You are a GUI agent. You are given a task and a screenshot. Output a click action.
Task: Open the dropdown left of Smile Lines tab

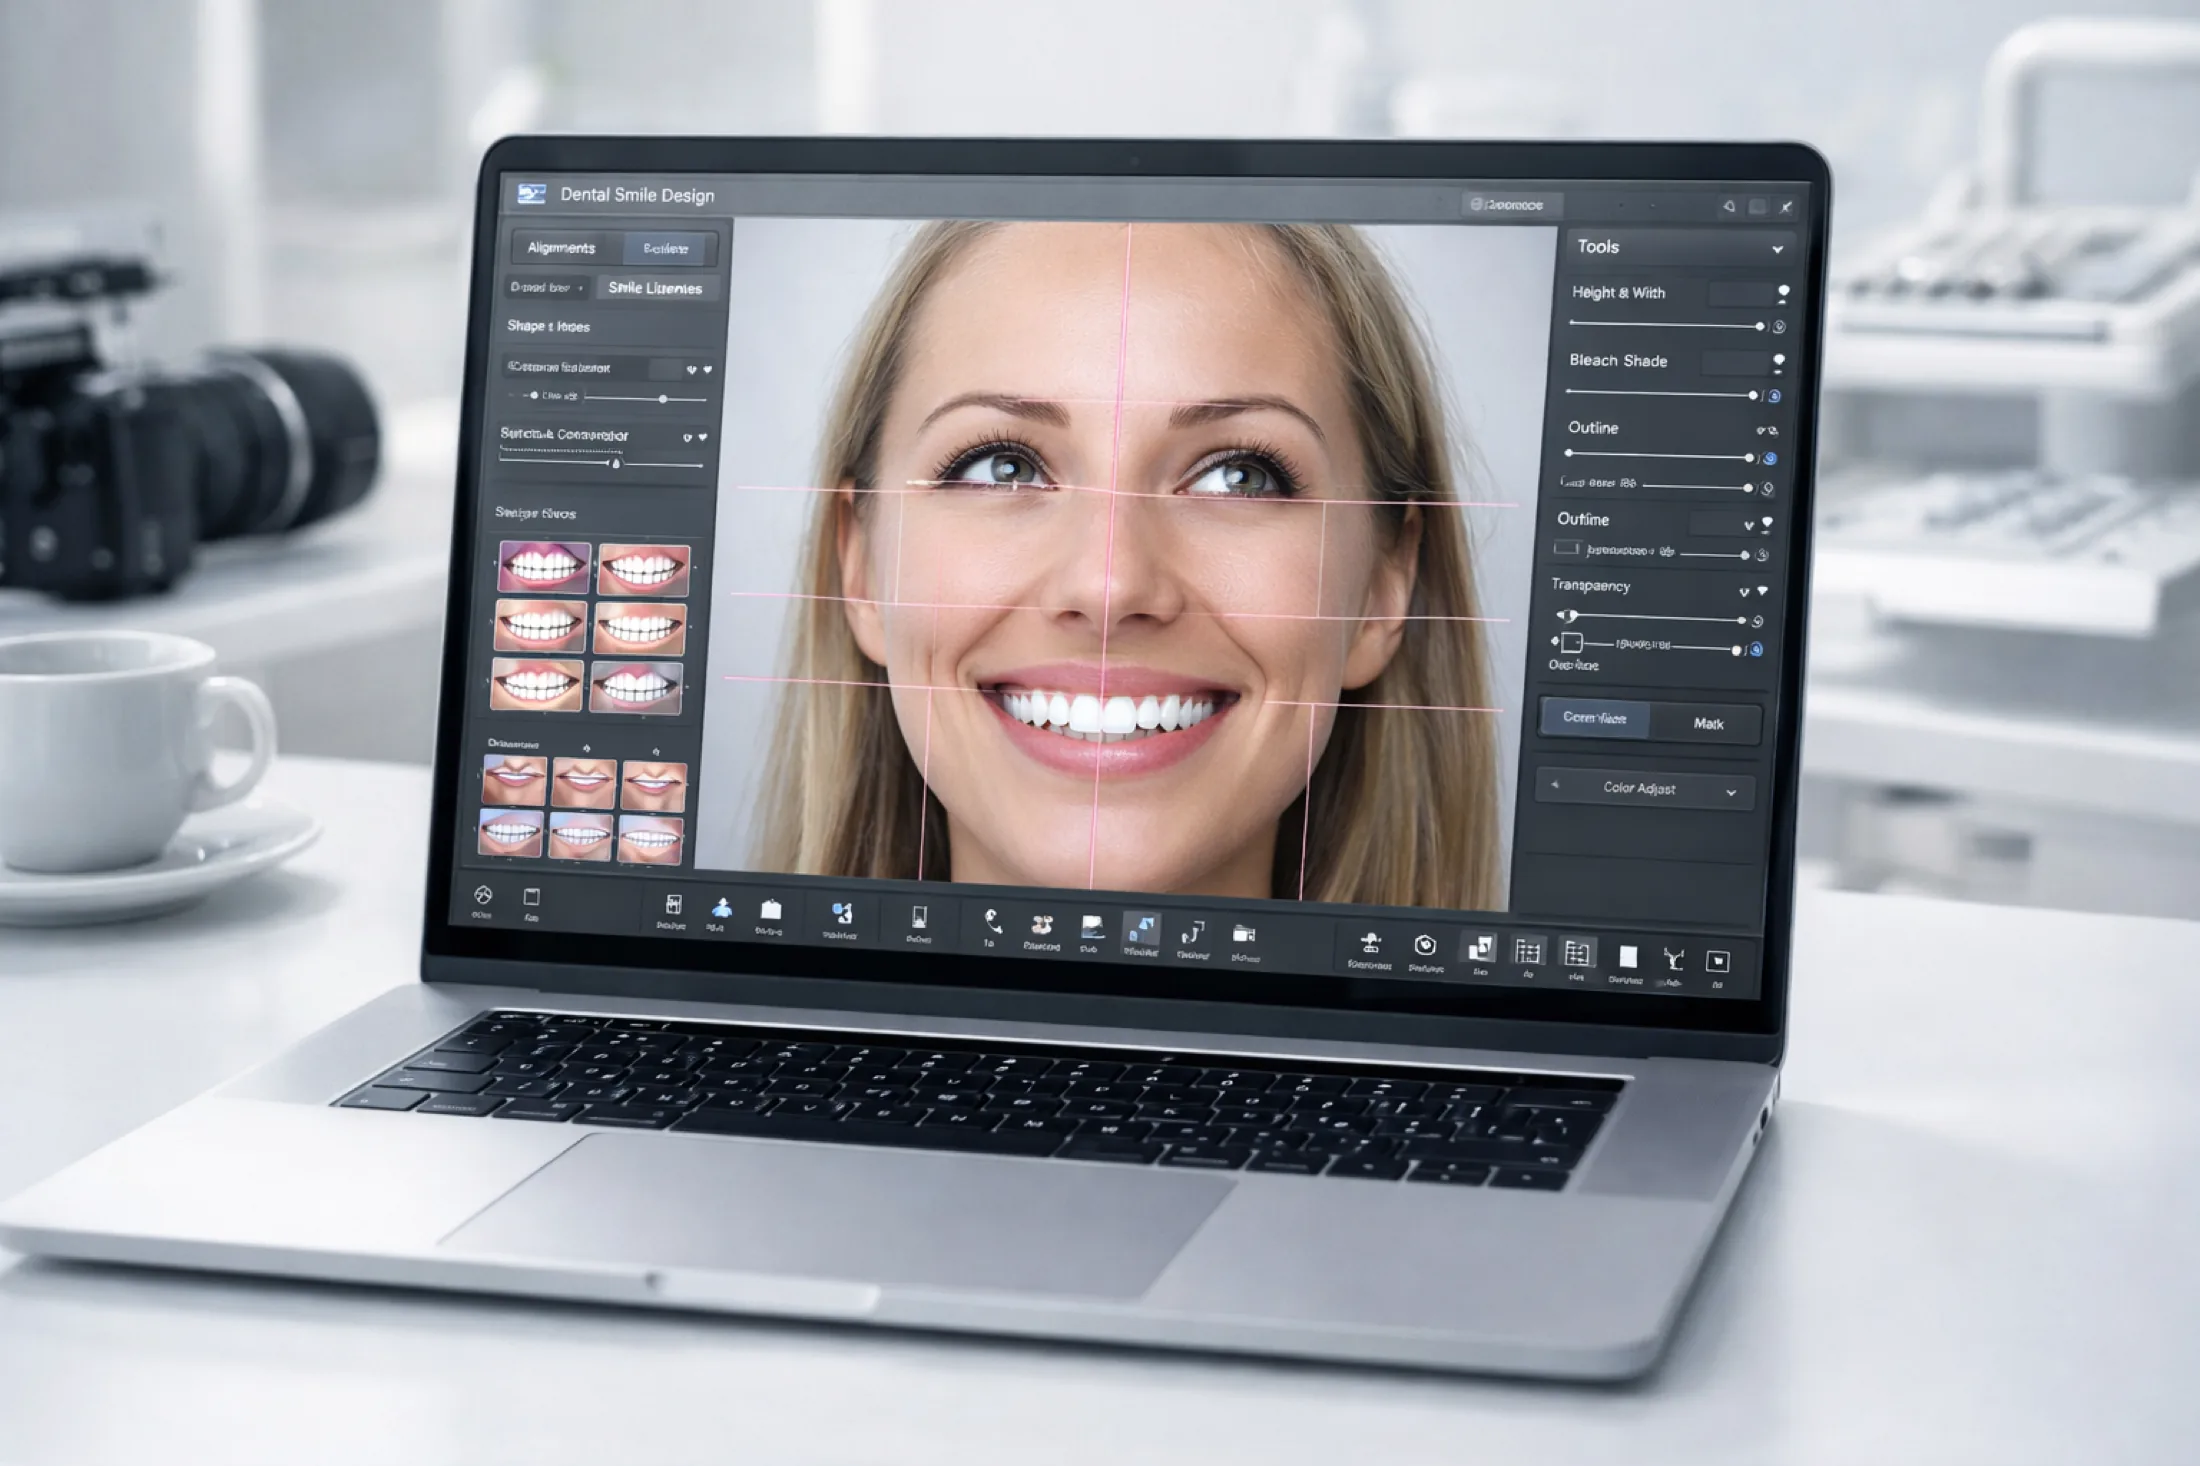[x=547, y=287]
